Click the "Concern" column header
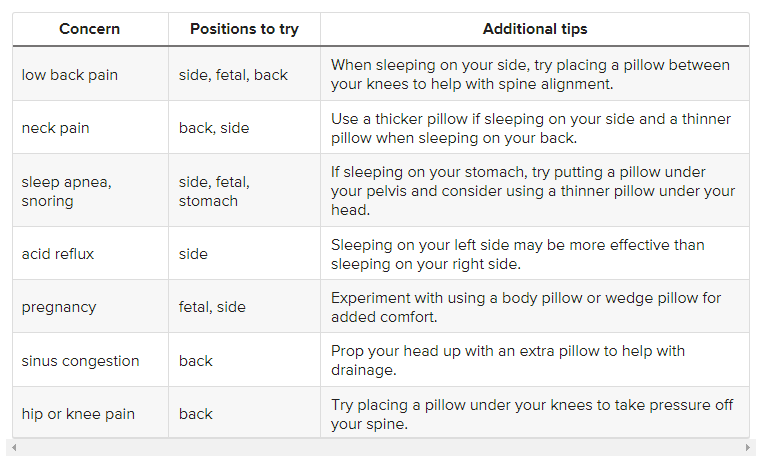 (90, 29)
